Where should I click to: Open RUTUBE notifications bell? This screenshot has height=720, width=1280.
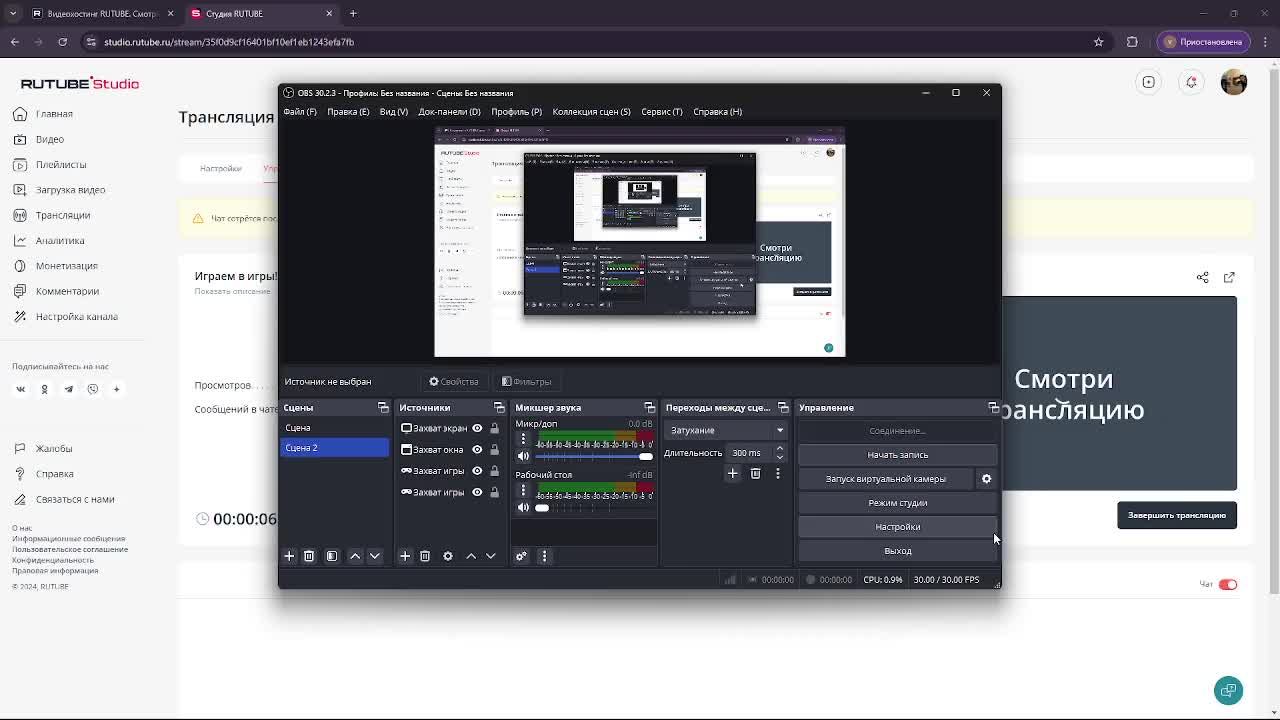tap(1191, 82)
